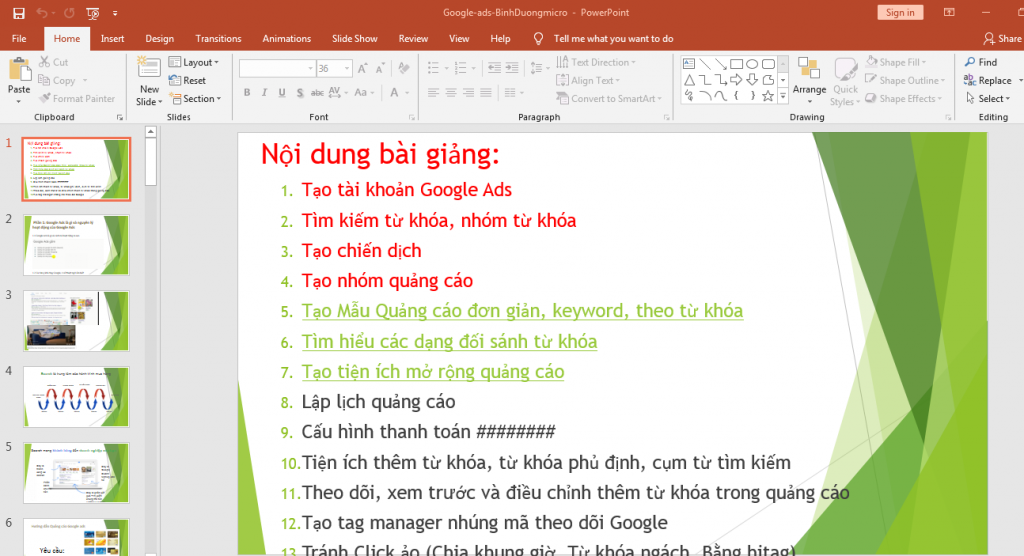Open Font dialog launcher
1024x556 pixels.
[412, 118]
